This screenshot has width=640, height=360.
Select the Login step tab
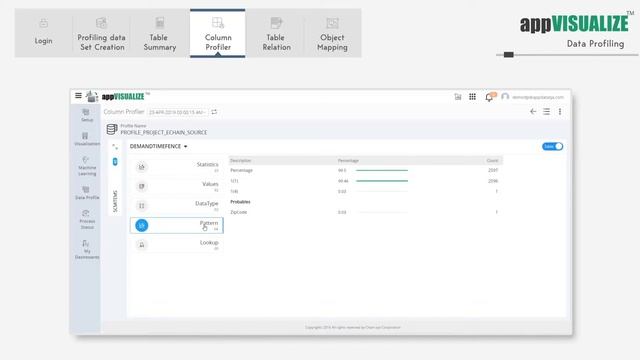(43, 33)
